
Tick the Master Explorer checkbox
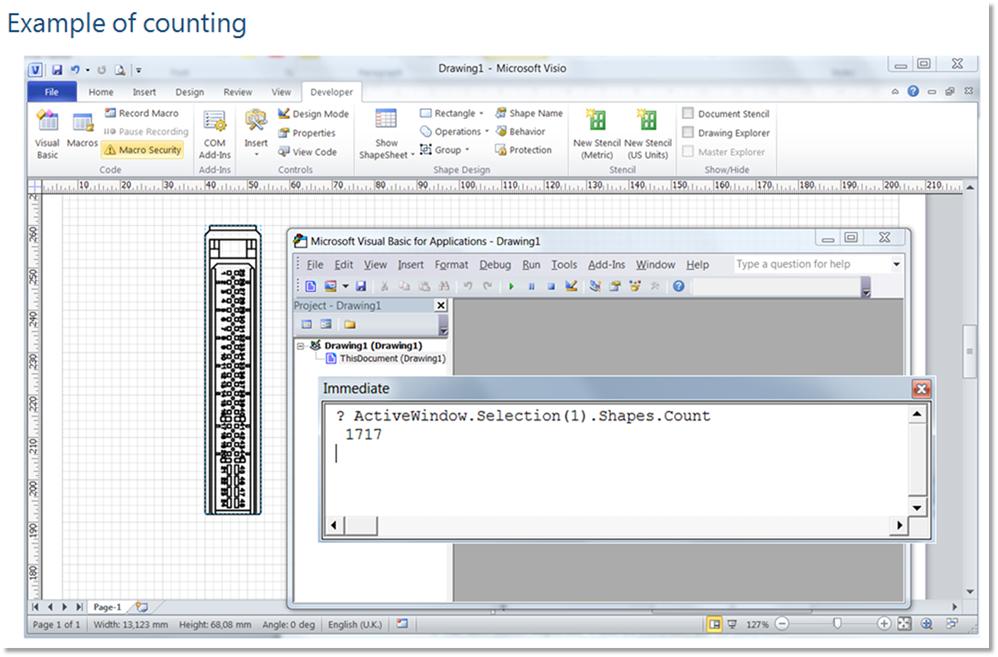point(688,152)
